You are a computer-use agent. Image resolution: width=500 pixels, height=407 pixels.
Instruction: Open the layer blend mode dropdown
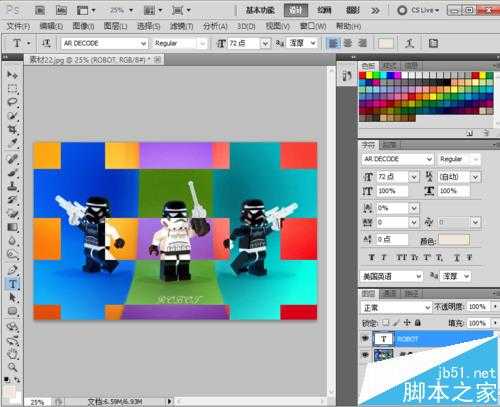(x=428, y=307)
